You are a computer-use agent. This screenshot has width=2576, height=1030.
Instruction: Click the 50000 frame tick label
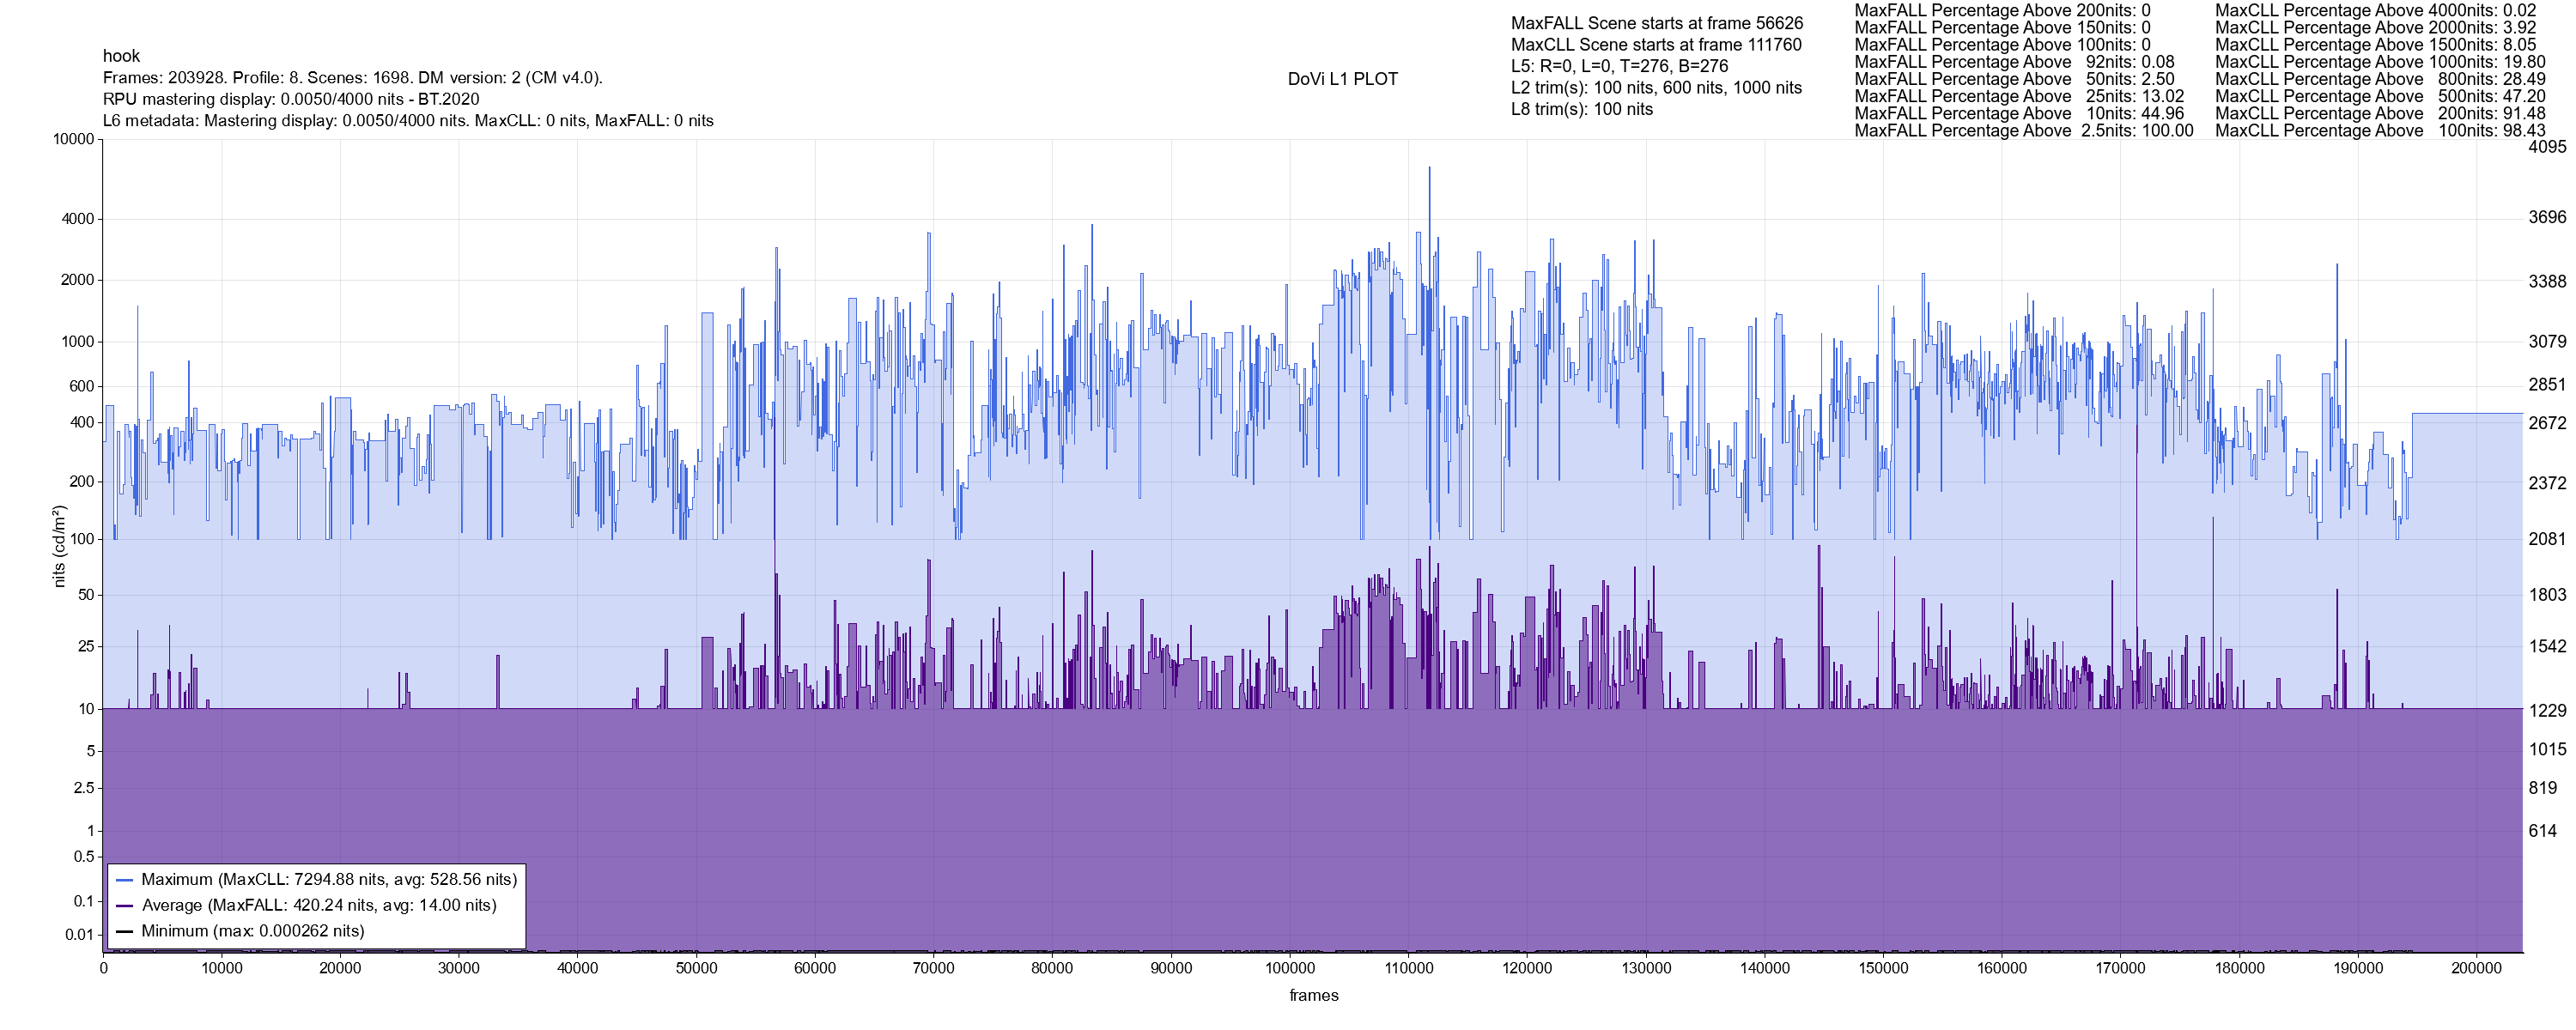coord(696,968)
